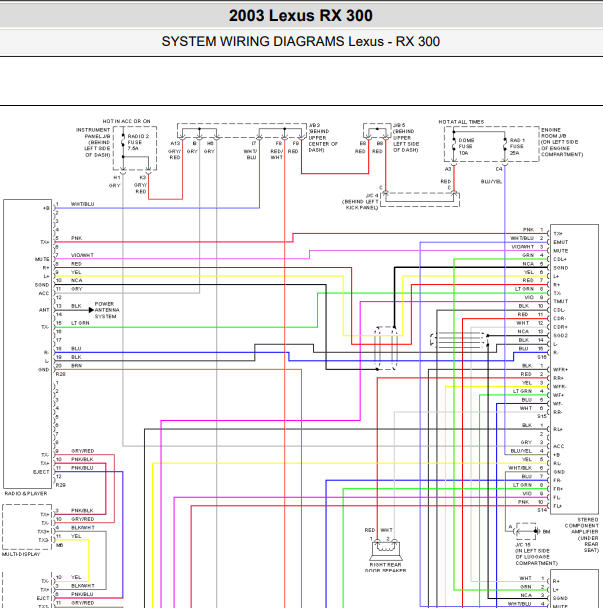Click "BLU/YEL" label below the C4 terminal
This screenshot has width=603, height=608.
click(x=491, y=181)
